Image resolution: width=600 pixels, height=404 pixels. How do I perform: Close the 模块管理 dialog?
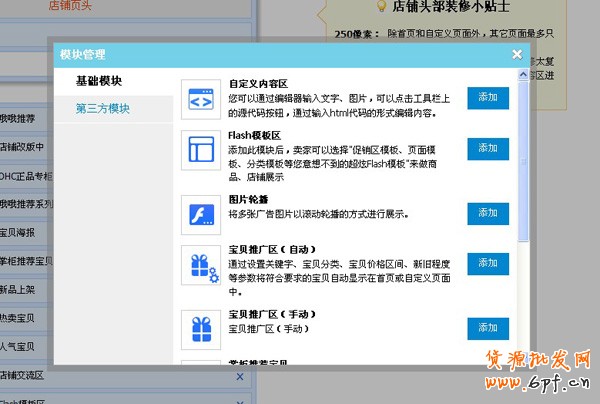tap(516, 54)
